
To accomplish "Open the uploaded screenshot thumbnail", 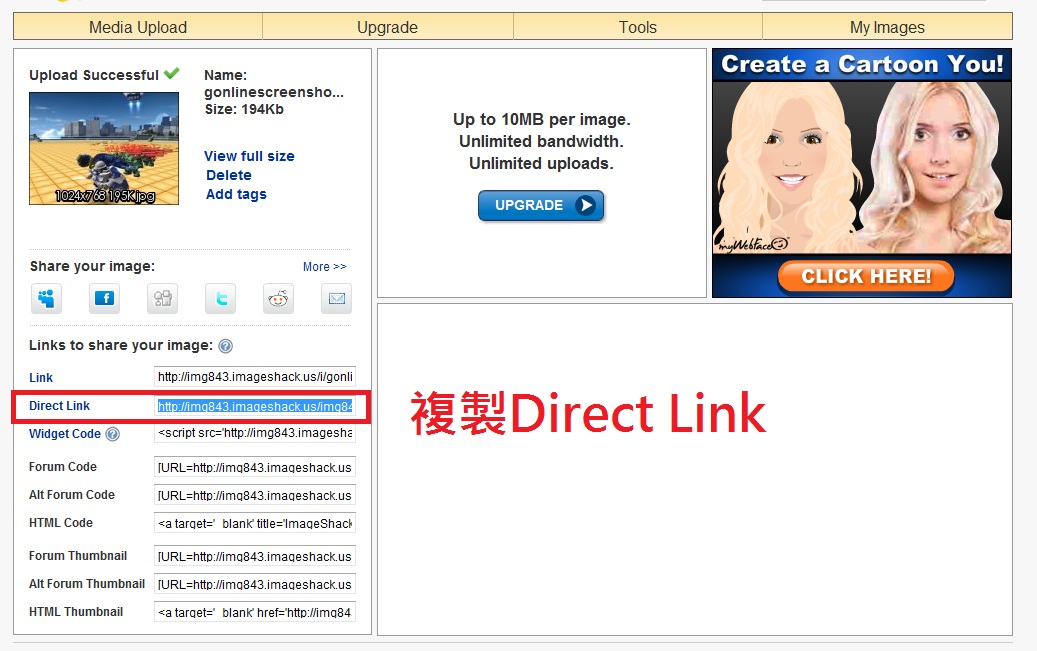I will (x=104, y=148).
